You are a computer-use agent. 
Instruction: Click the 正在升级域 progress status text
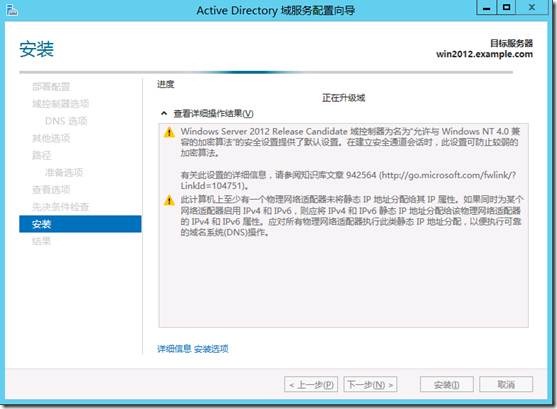click(x=344, y=98)
